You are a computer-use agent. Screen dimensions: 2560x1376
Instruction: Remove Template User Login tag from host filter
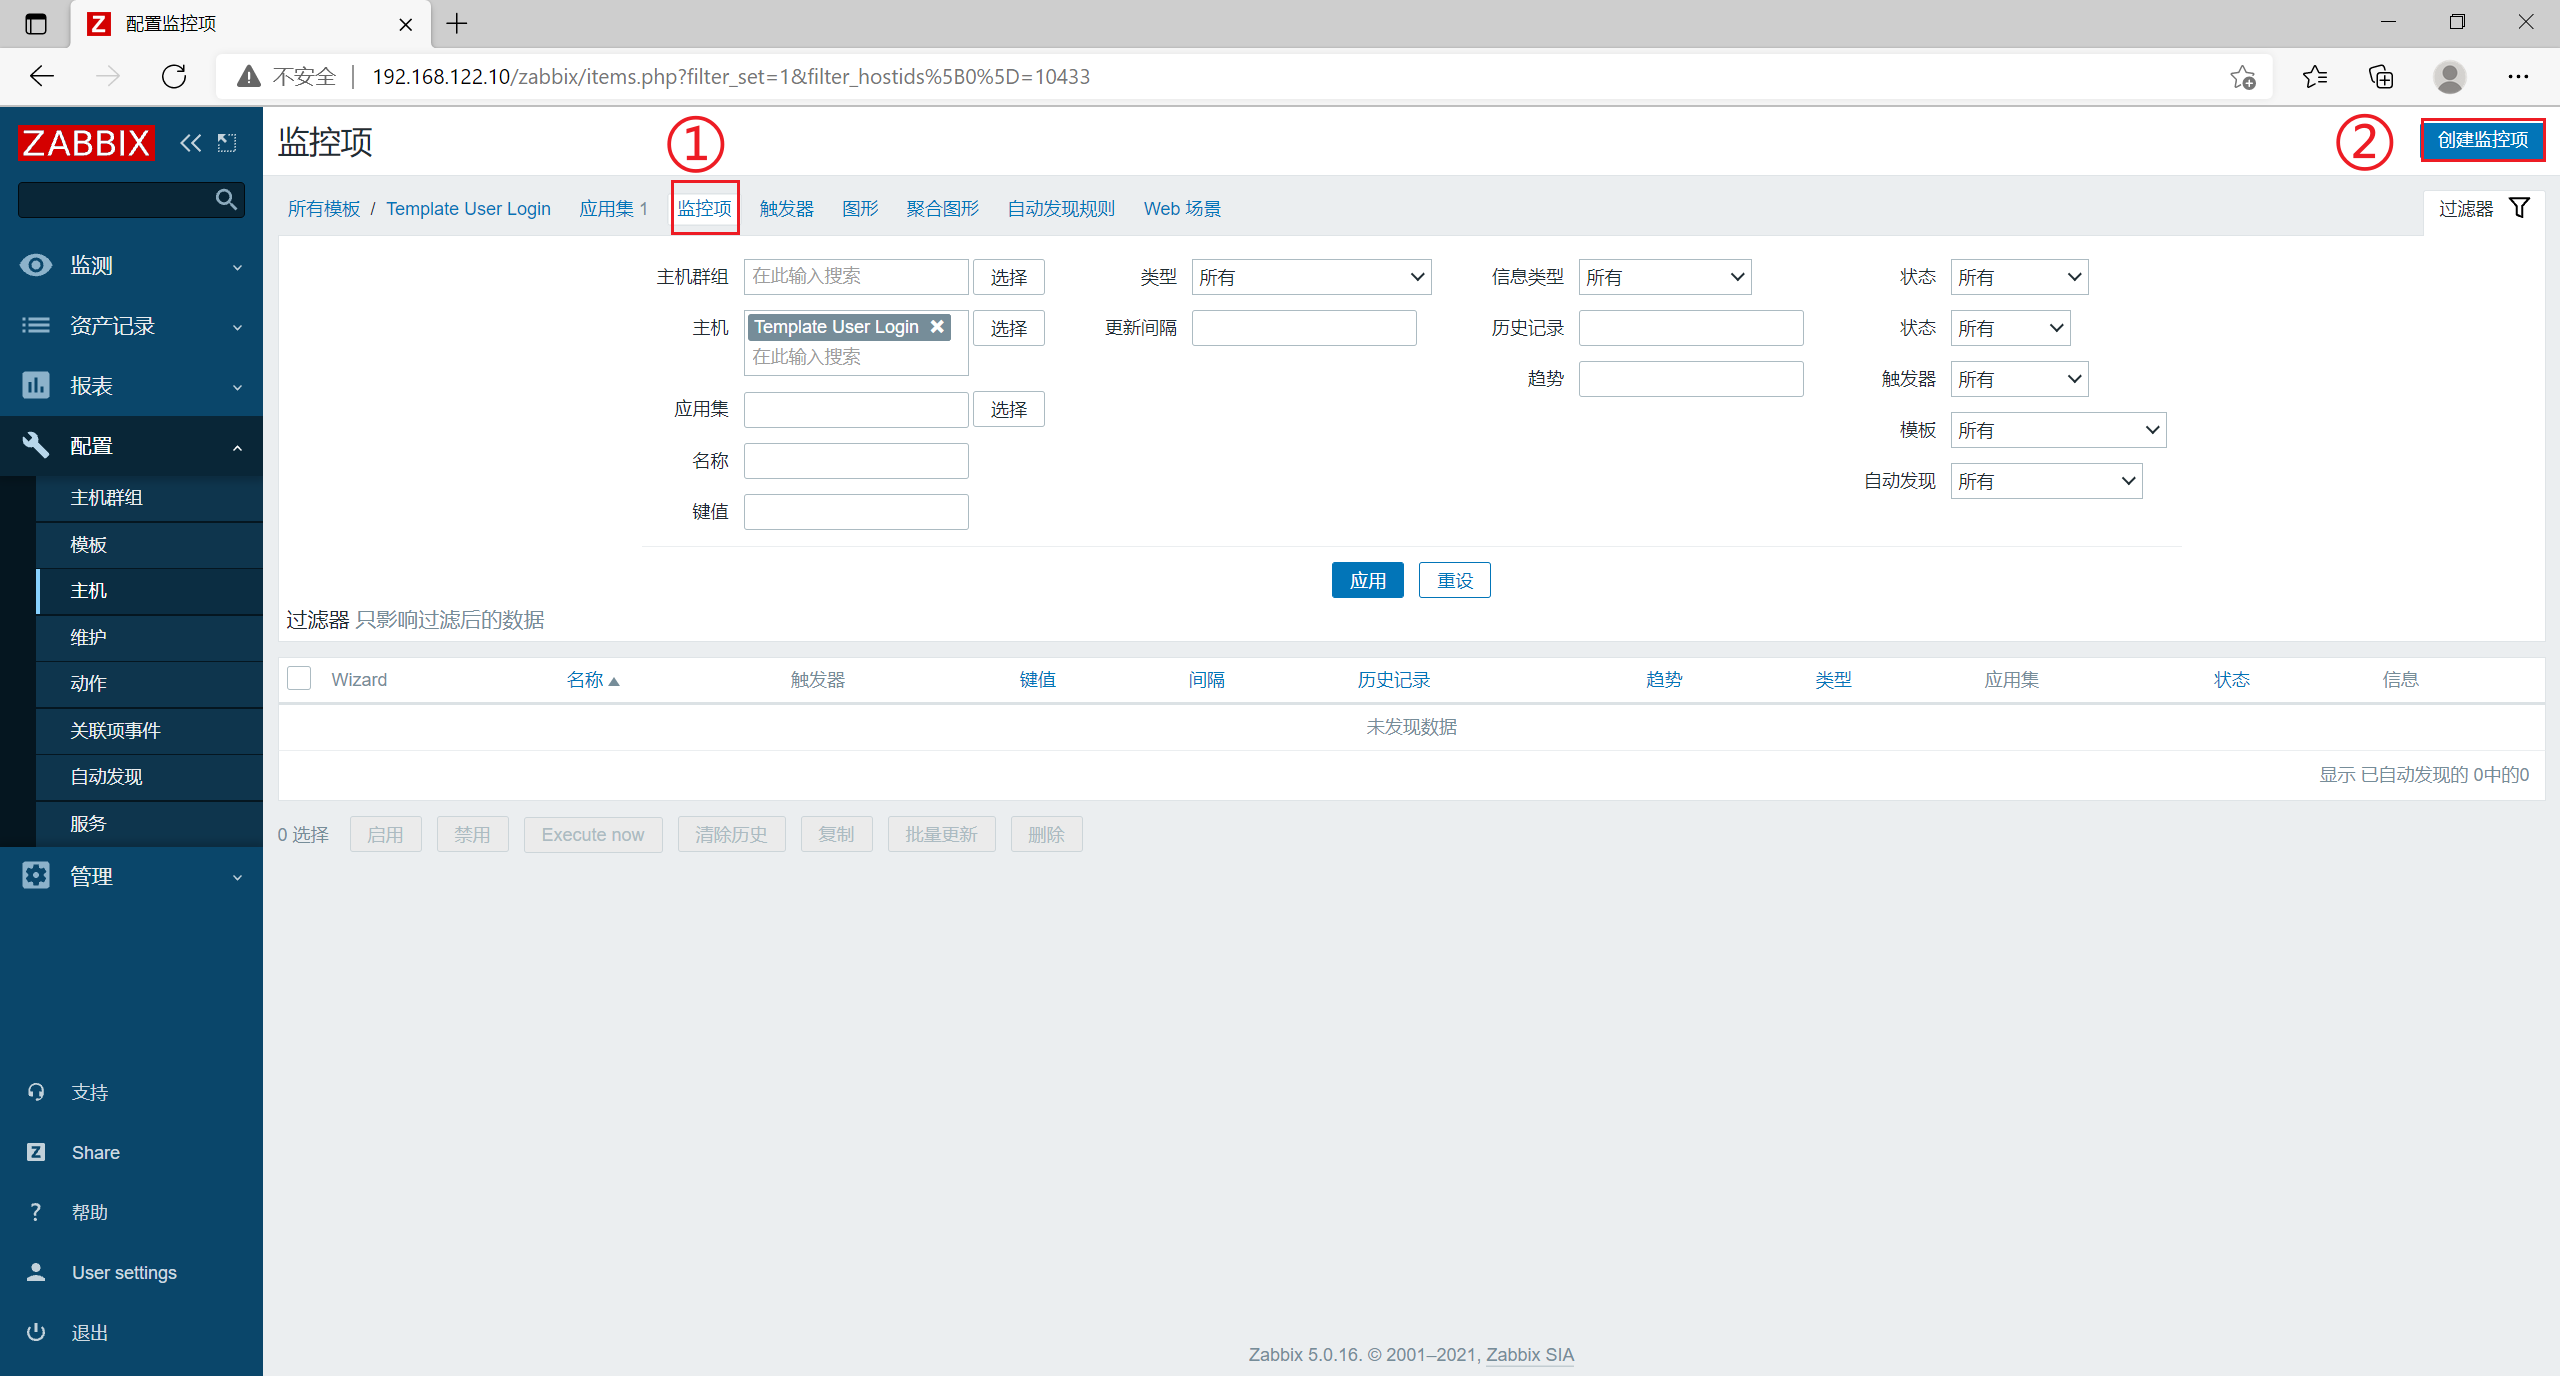937,326
